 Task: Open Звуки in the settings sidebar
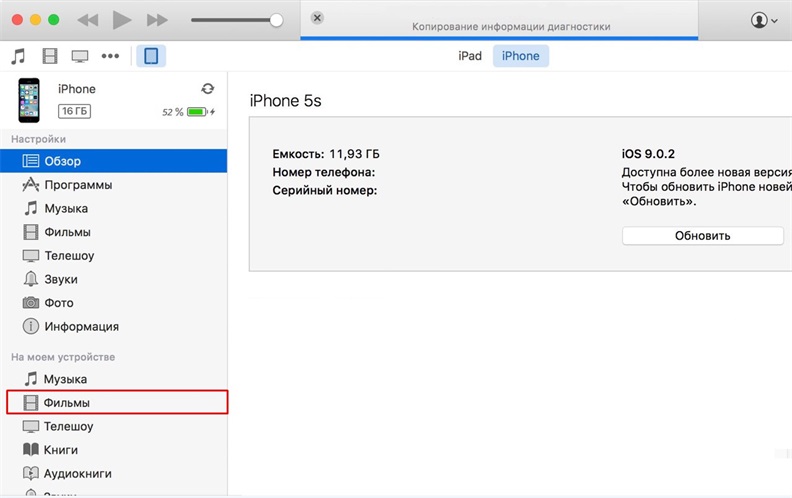click(x=114, y=279)
